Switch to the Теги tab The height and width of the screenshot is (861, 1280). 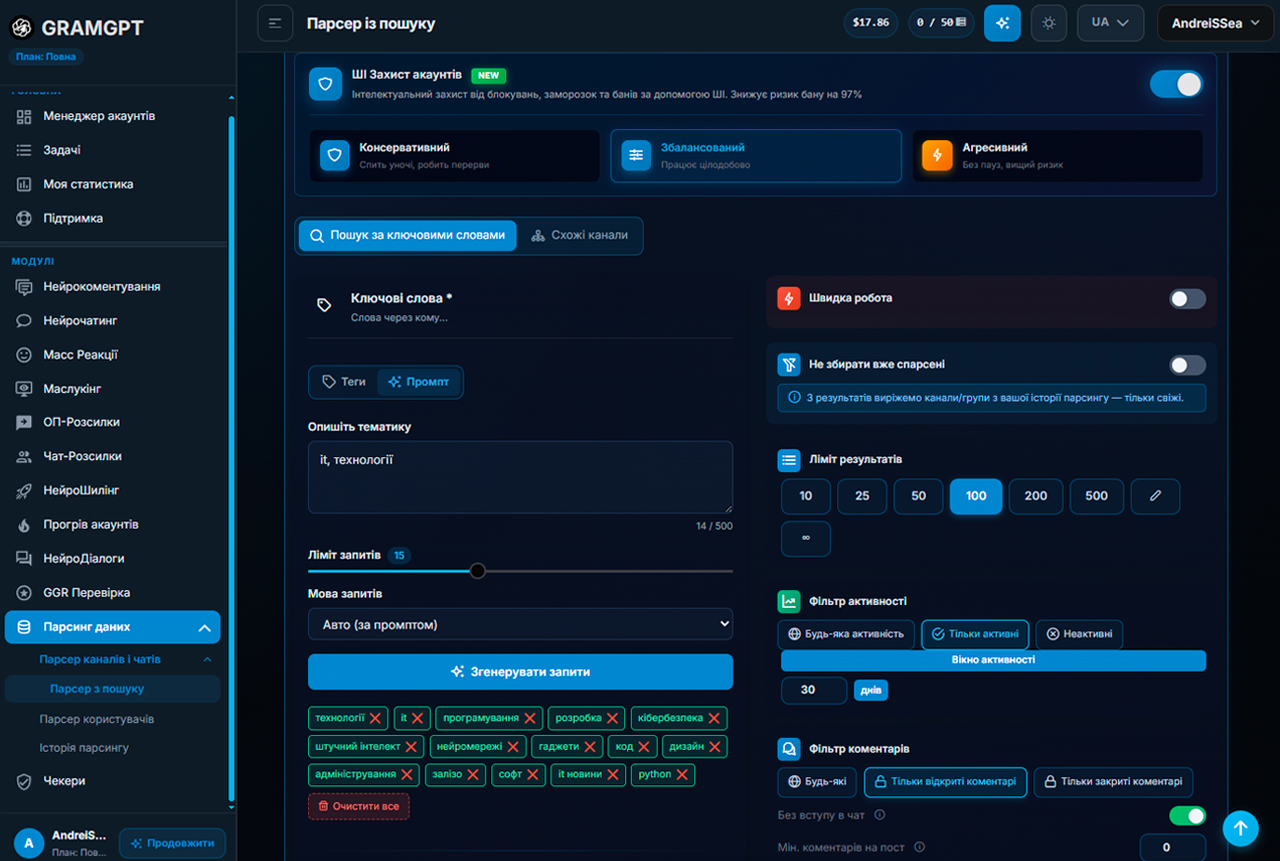344,382
